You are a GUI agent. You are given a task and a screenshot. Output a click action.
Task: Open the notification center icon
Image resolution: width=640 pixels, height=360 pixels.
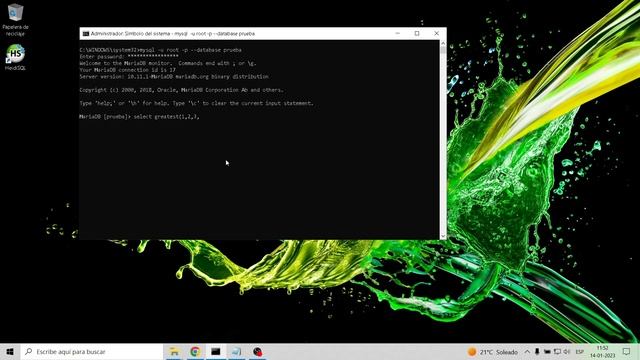[x=627, y=352]
